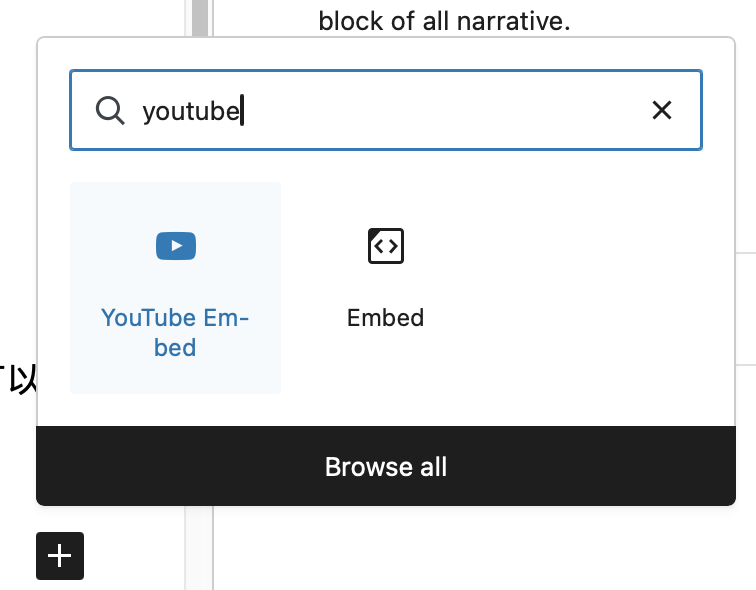Click the blue YouTube play icon
756x590 pixels.
(x=176, y=245)
